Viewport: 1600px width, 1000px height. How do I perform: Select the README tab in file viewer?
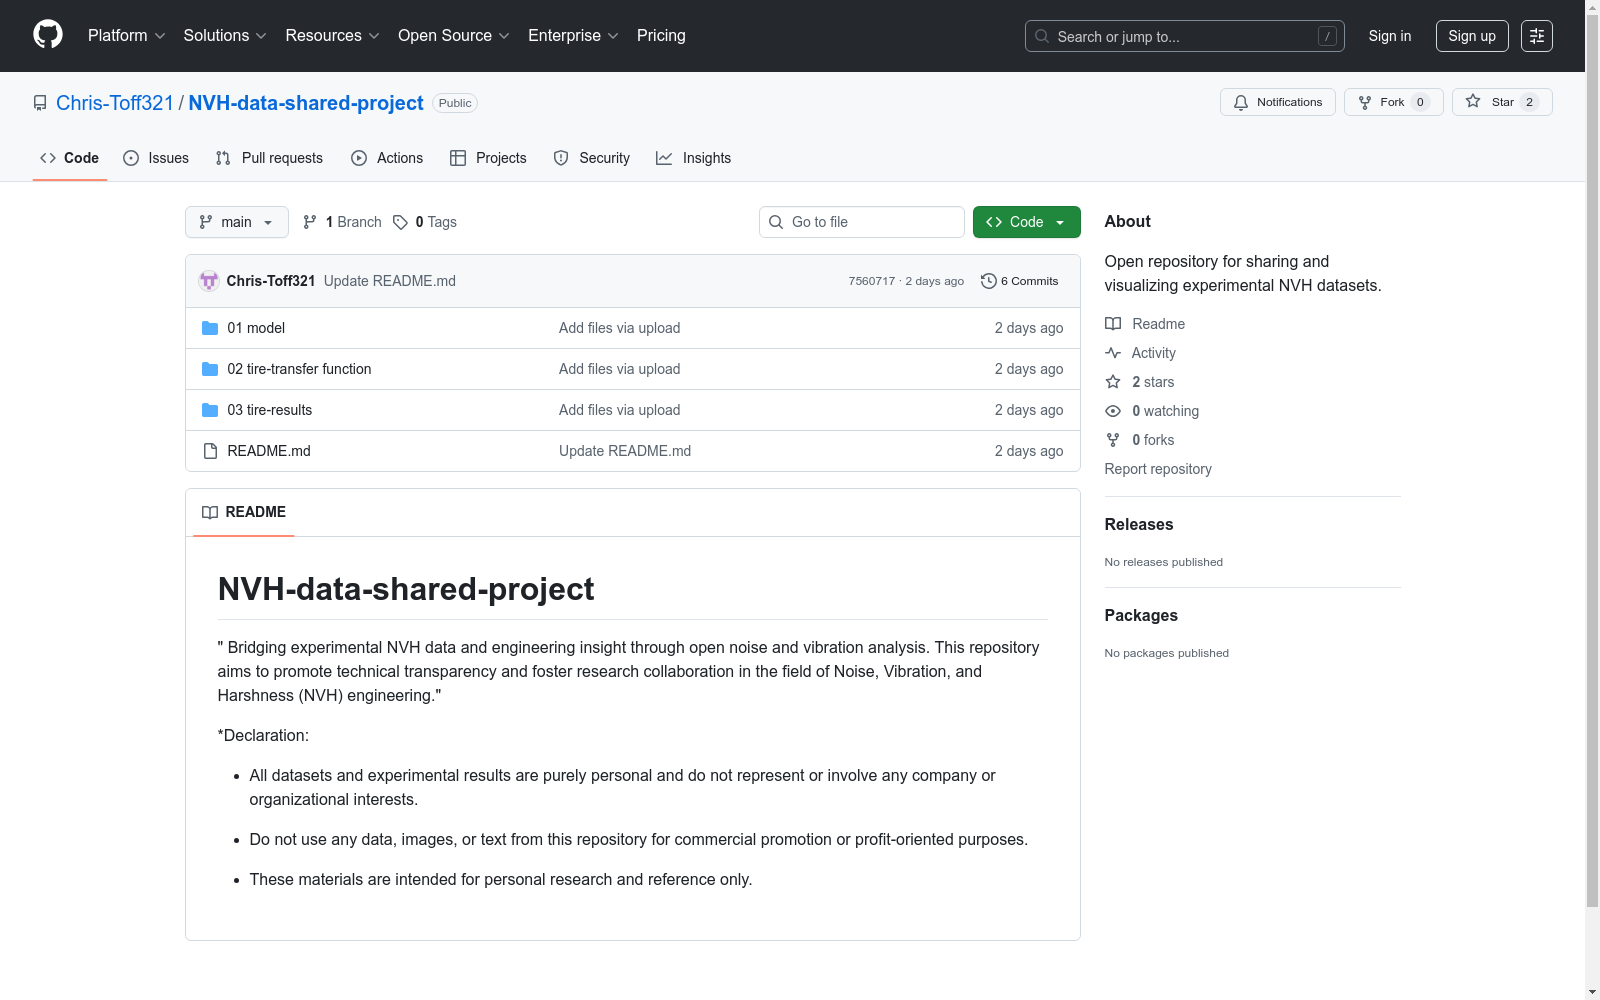[244, 512]
